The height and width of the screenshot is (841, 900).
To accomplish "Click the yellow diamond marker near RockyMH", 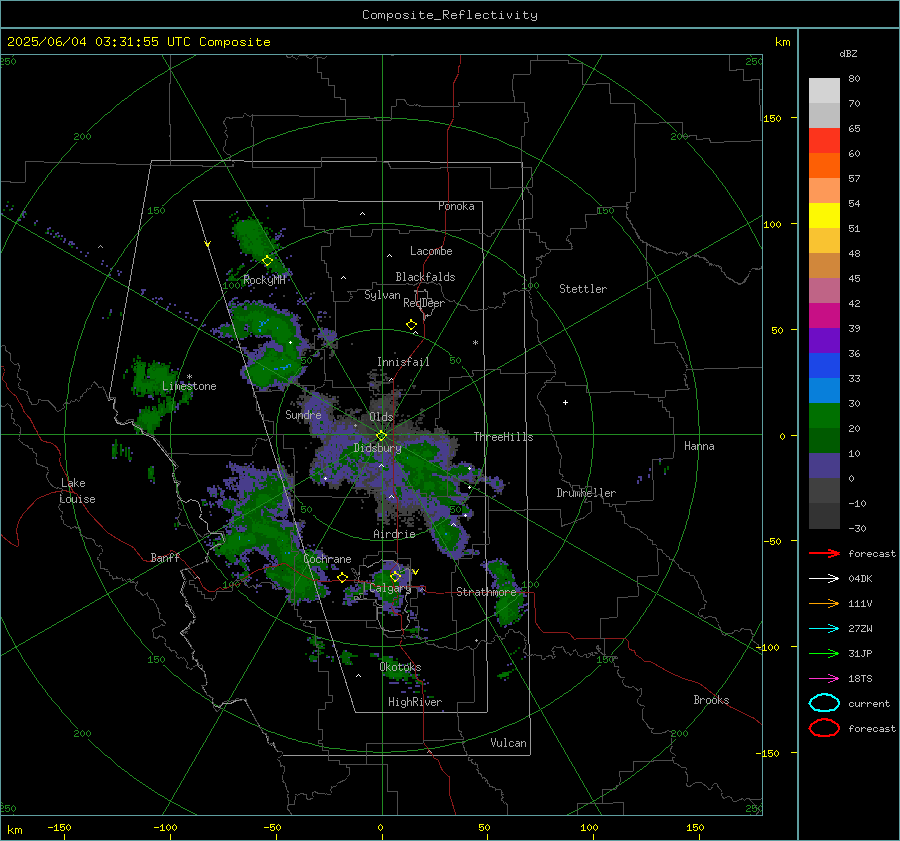I will [267, 261].
